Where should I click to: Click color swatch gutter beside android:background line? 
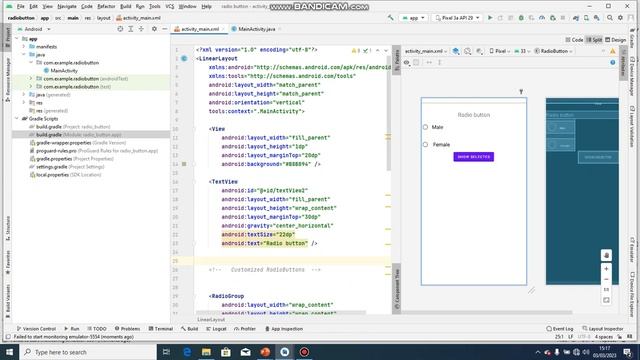click(x=184, y=164)
